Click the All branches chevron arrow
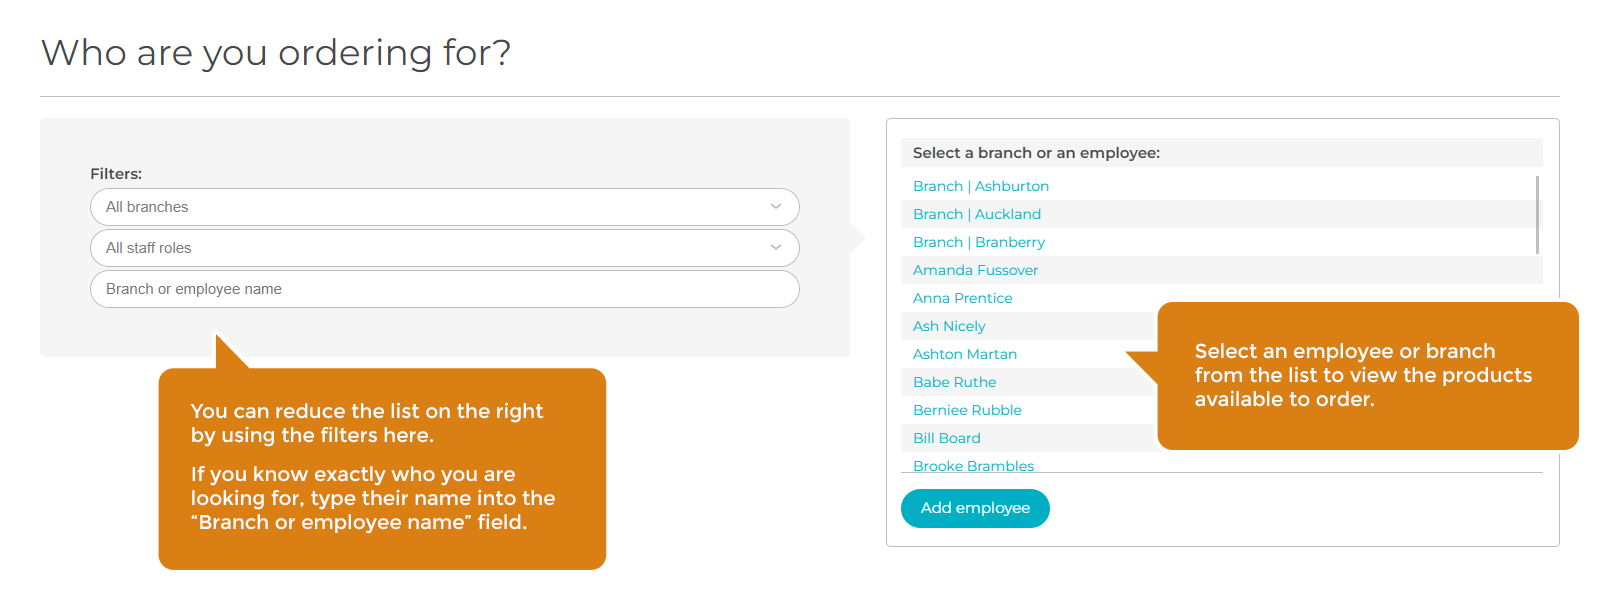 tap(776, 207)
